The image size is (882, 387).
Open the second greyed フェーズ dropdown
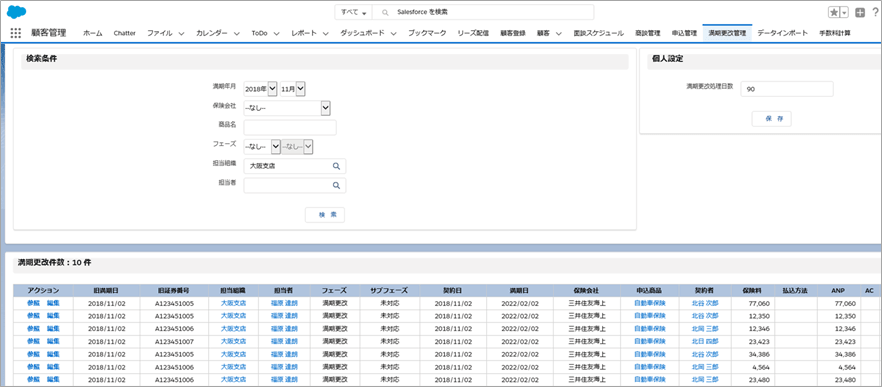[x=296, y=147]
